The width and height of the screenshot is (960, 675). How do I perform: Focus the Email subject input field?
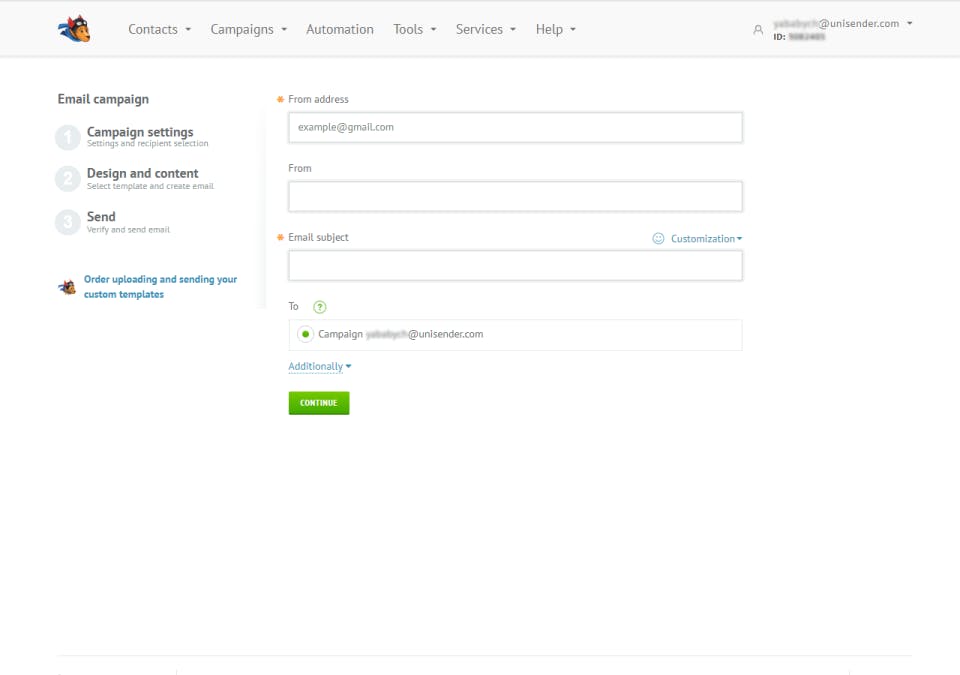click(516, 266)
